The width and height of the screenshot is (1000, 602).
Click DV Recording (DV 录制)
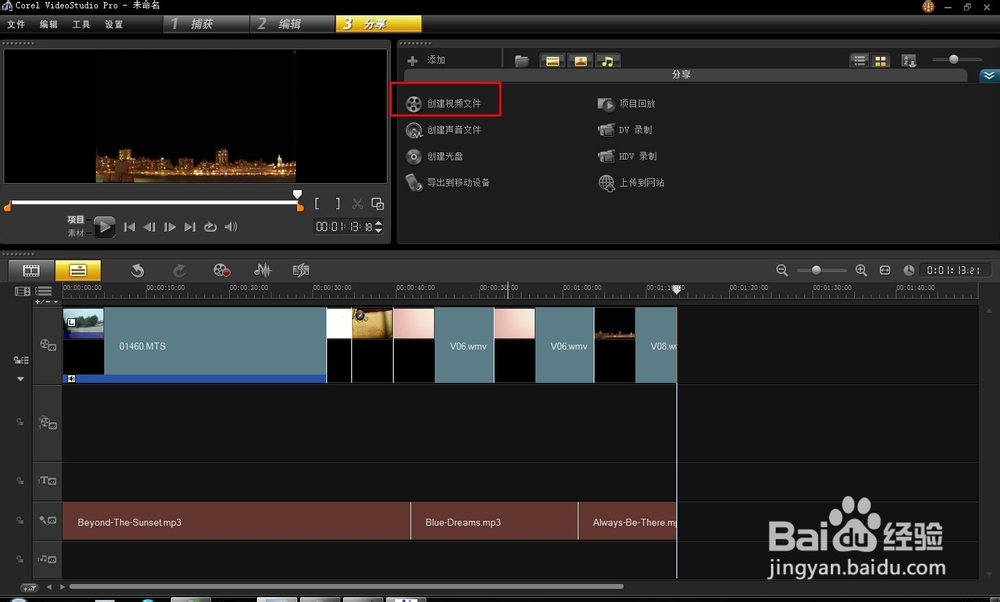626,130
